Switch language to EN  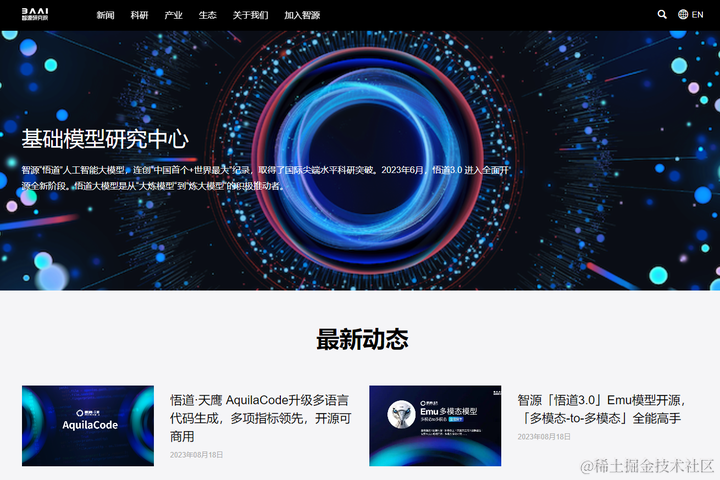point(697,15)
